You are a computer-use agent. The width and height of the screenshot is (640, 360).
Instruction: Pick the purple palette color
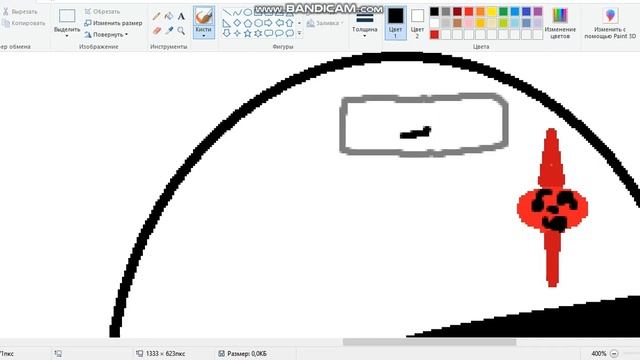coord(538,11)
